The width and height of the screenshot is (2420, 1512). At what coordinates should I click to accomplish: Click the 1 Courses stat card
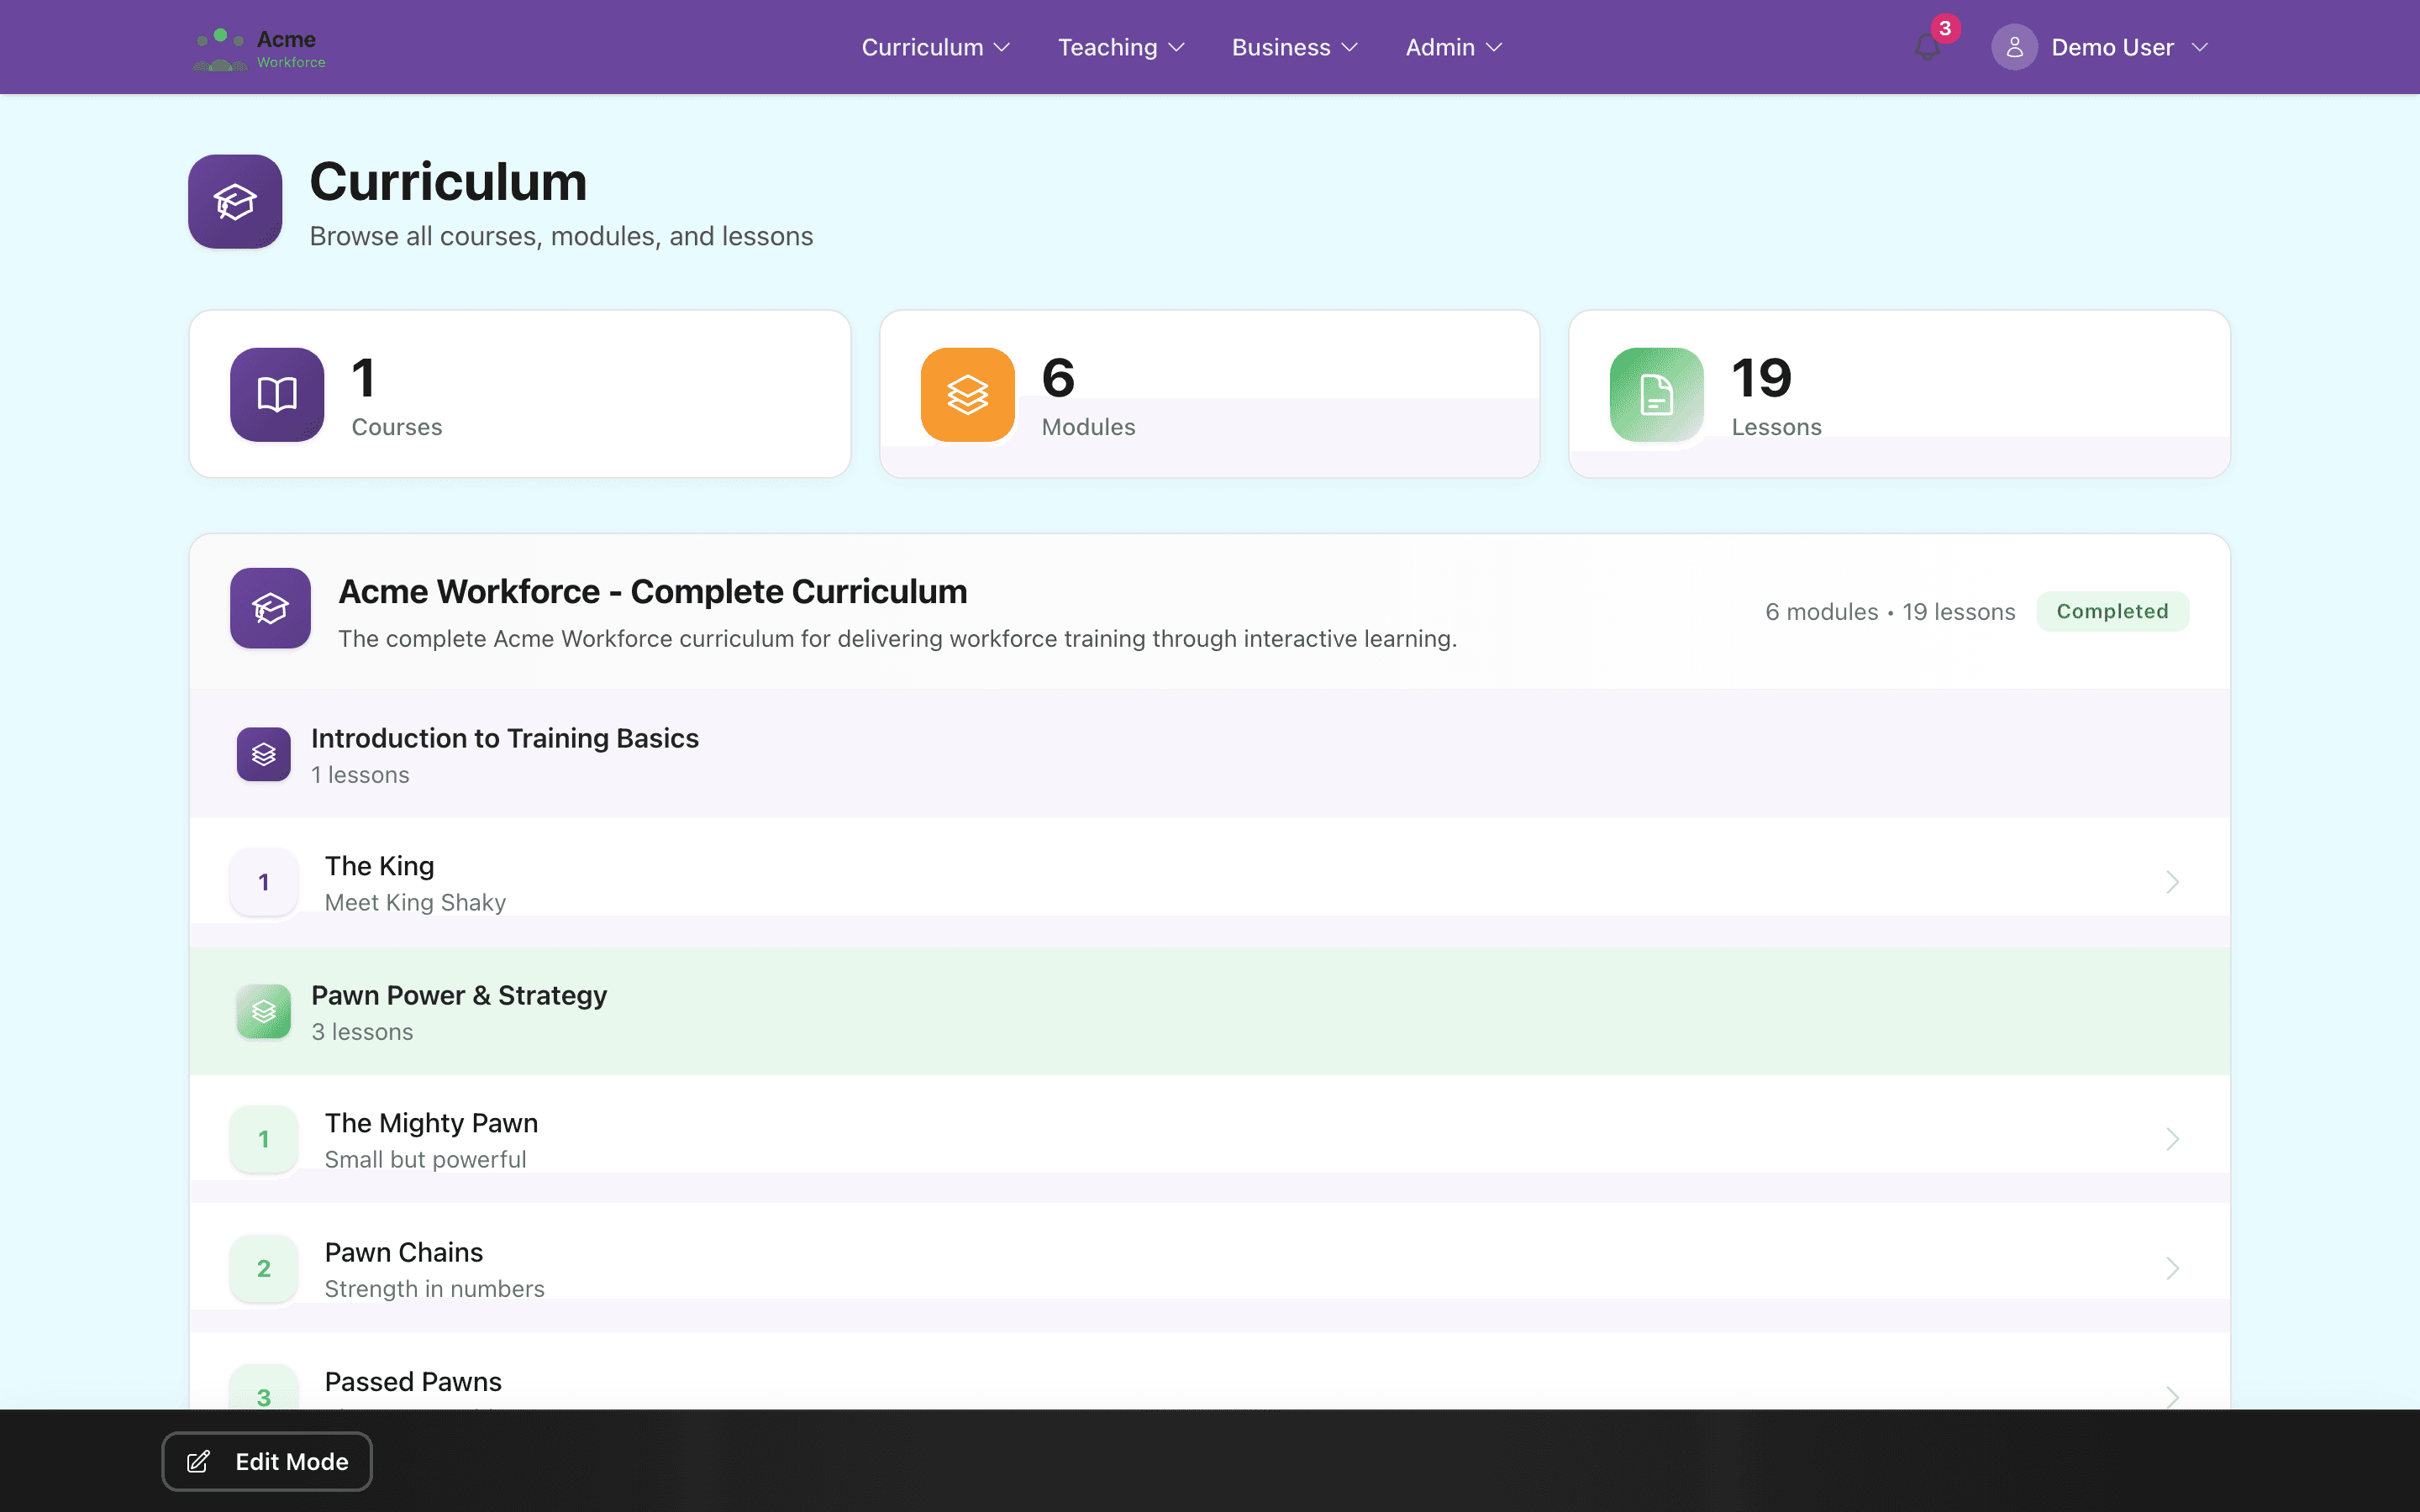[520, 394]
